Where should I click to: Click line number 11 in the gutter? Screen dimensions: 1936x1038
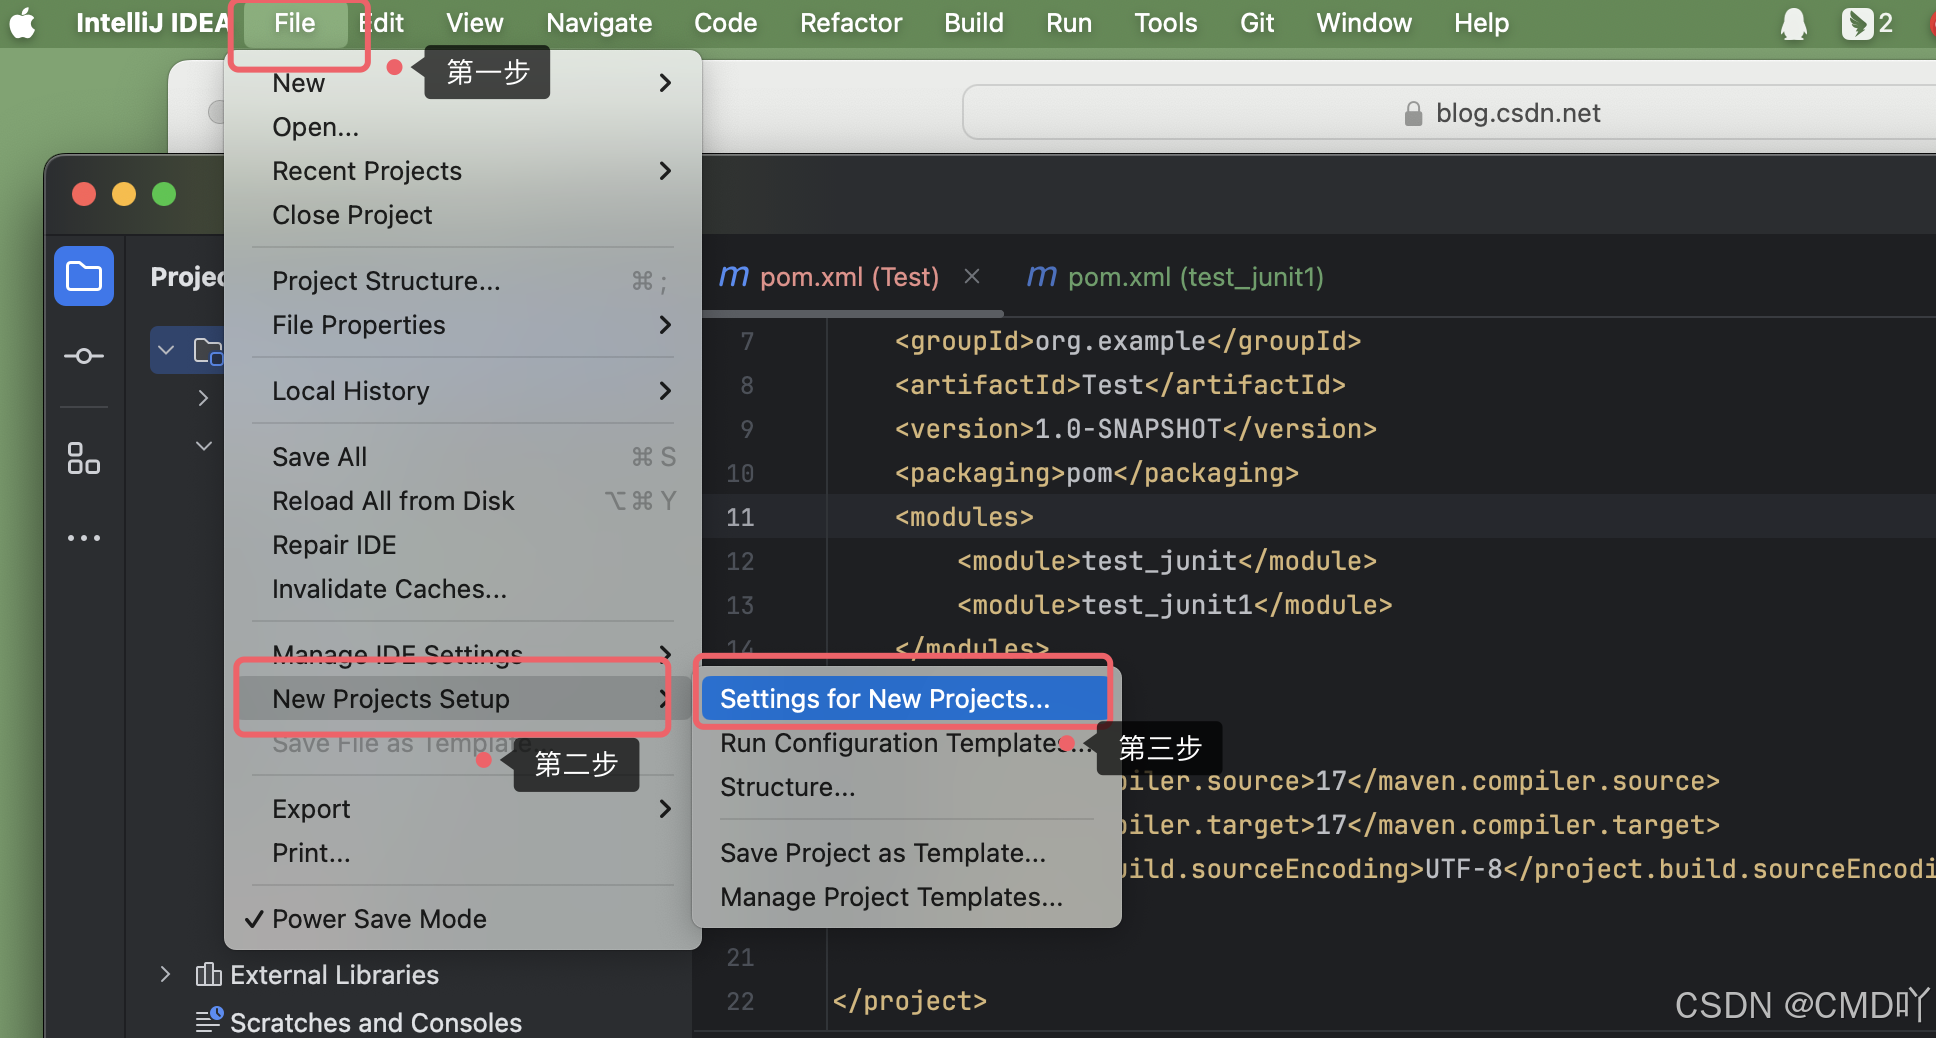tap(740, 517)
